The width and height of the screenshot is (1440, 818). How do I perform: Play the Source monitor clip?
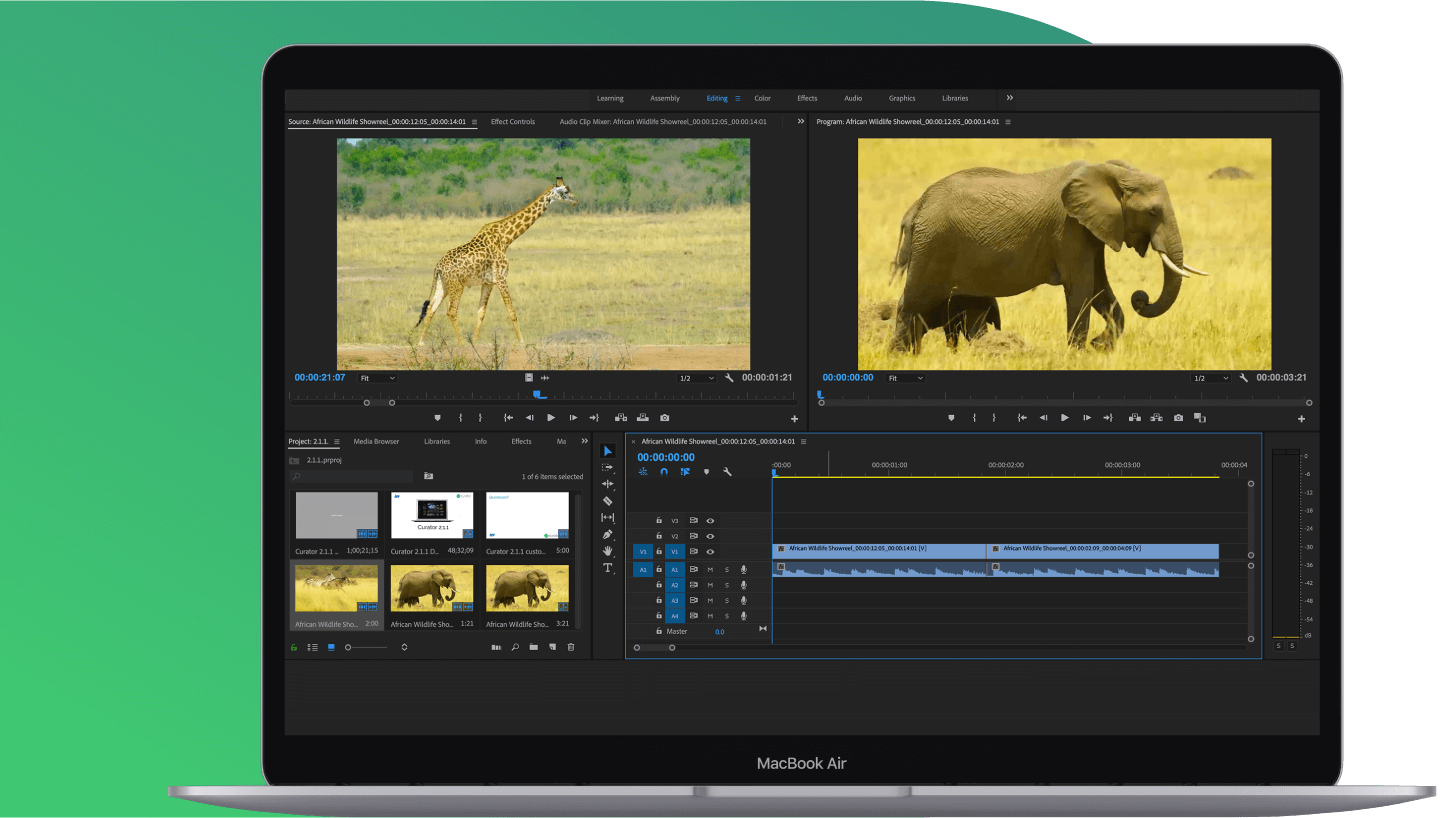click(x=551, y=418)
